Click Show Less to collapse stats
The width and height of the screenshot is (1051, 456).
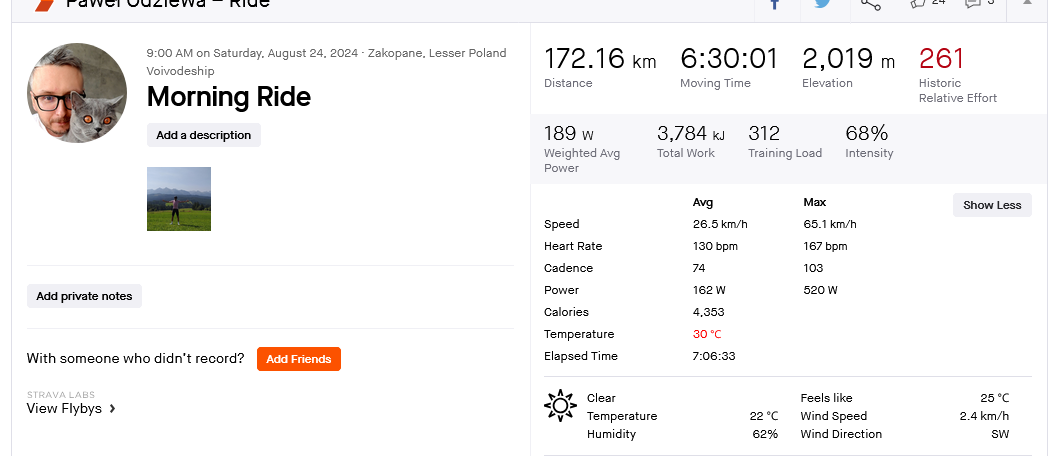992,205
